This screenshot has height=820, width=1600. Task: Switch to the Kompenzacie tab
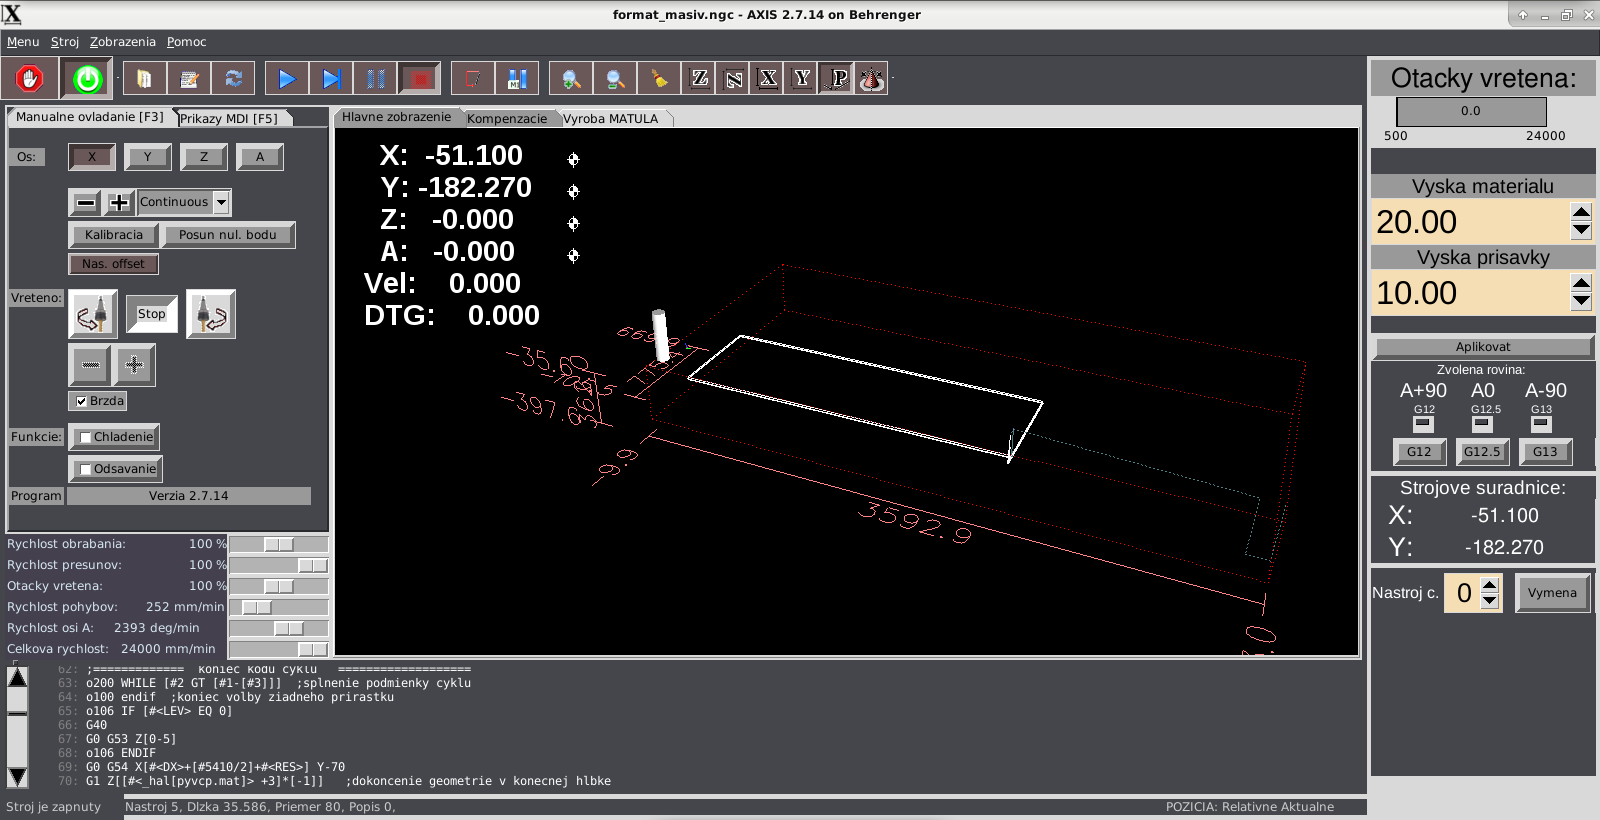[x=507, y=118]
